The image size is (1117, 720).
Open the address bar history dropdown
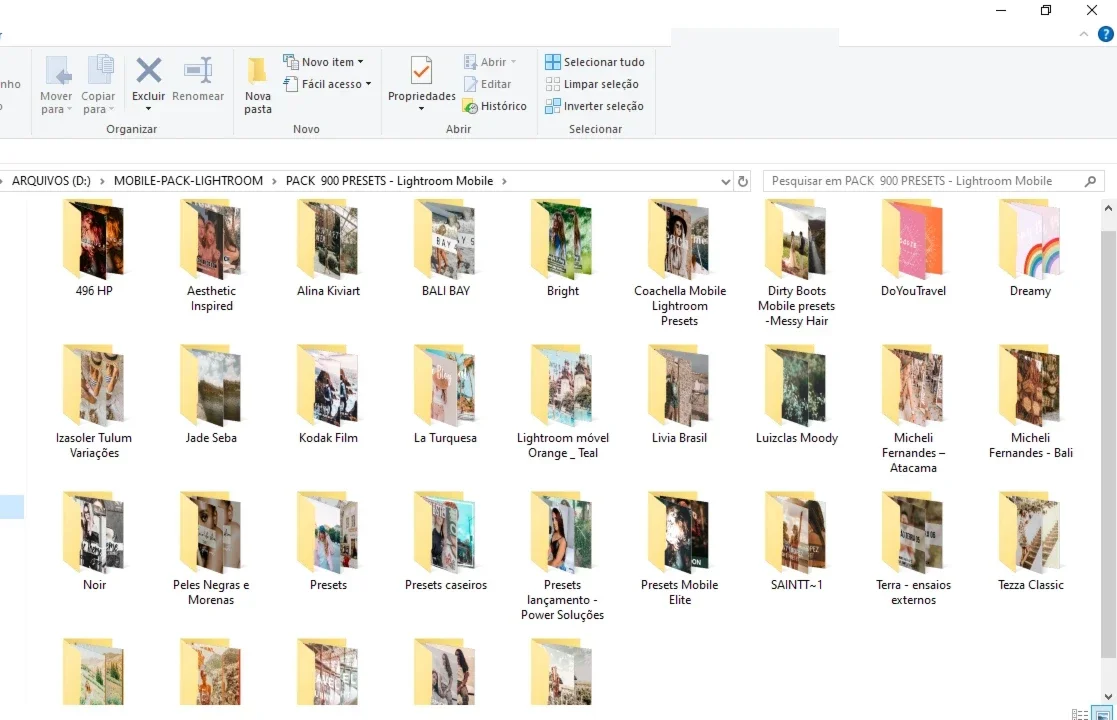[725, 182]
